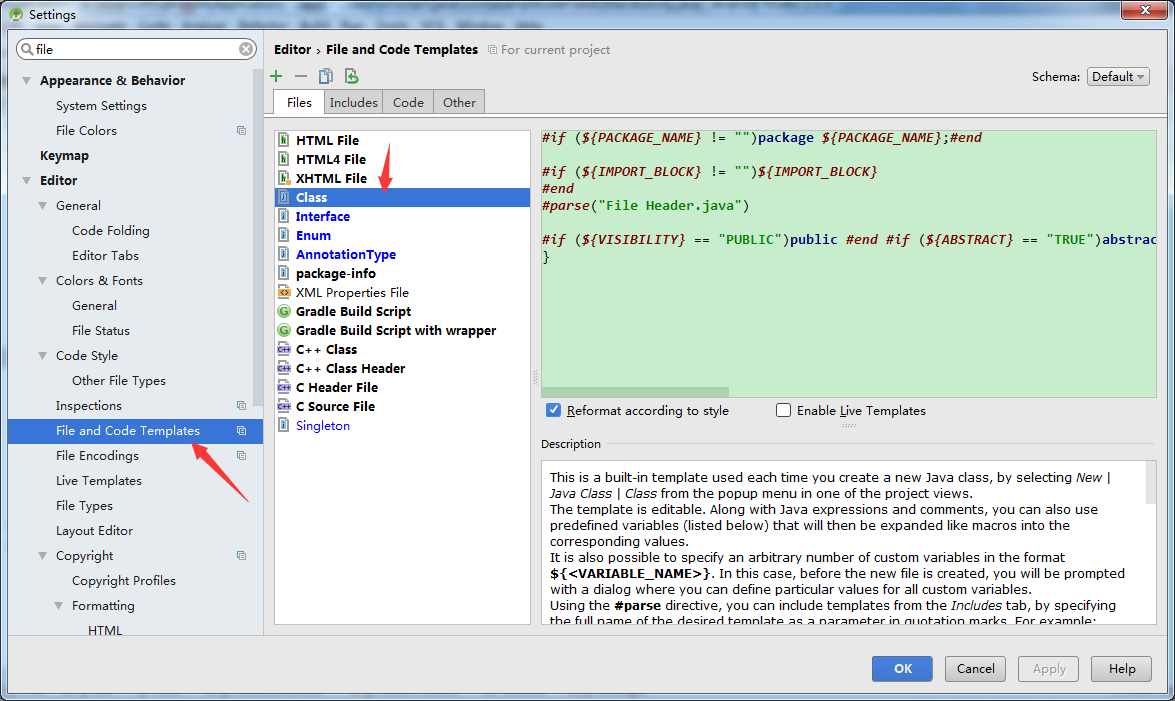Click the OK button
Viewport: 1175px width, 701px height.
click(902, 669)
